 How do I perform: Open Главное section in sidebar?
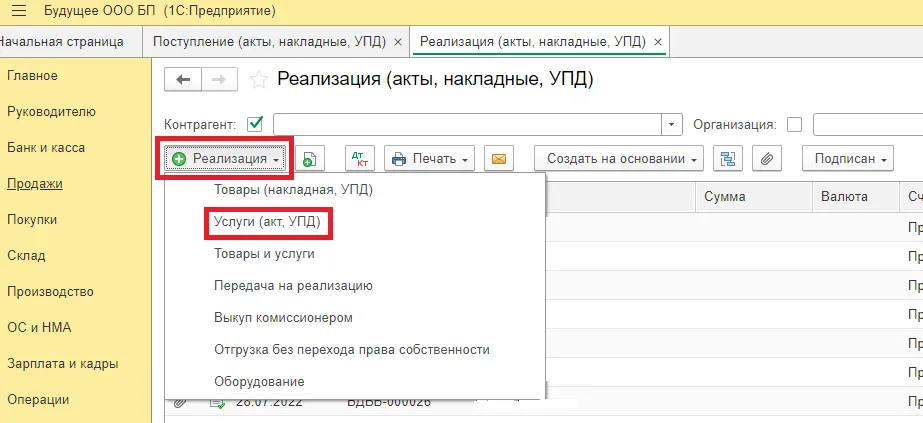(32, 76)
